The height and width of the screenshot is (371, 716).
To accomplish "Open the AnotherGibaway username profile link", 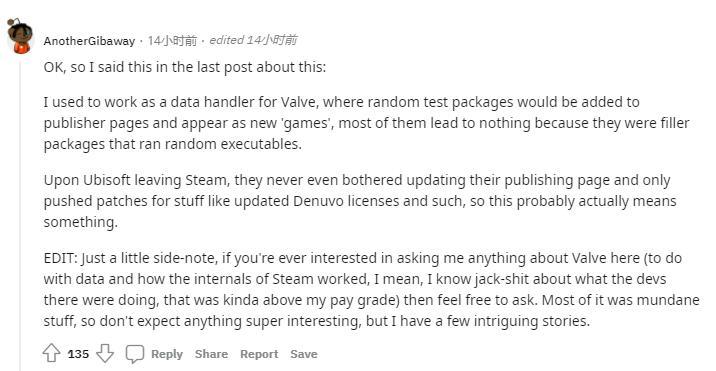I will 90,41.
